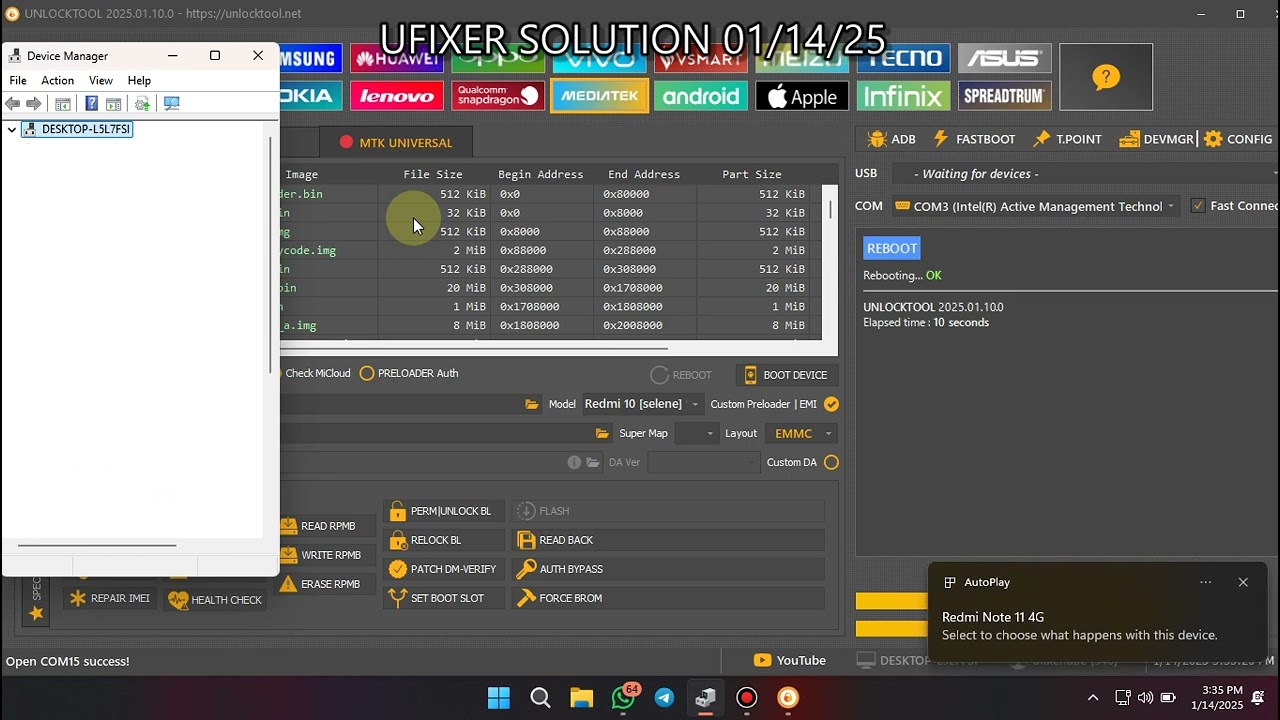This screenshot has width=1280, height=720.
Task: Open the question mark help tile
Action: pyautogui.click(x=1106, y=77)
